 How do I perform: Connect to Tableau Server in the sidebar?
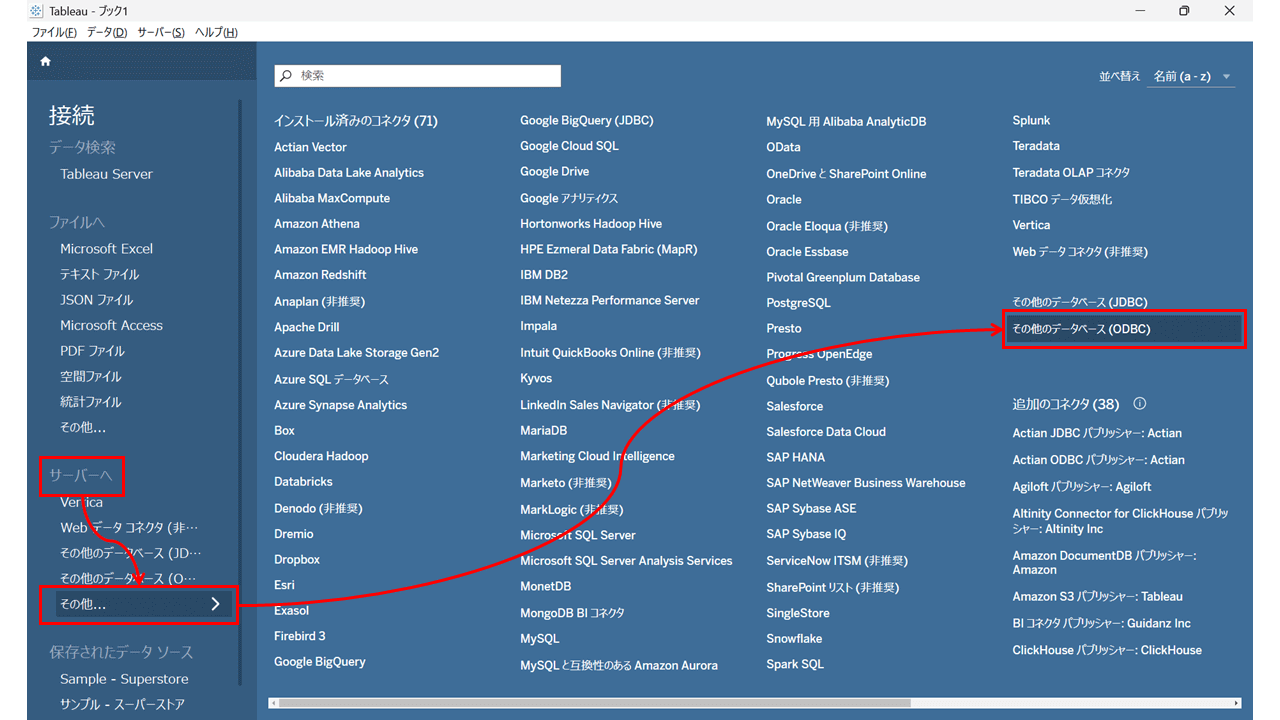(x=106, y=174)
